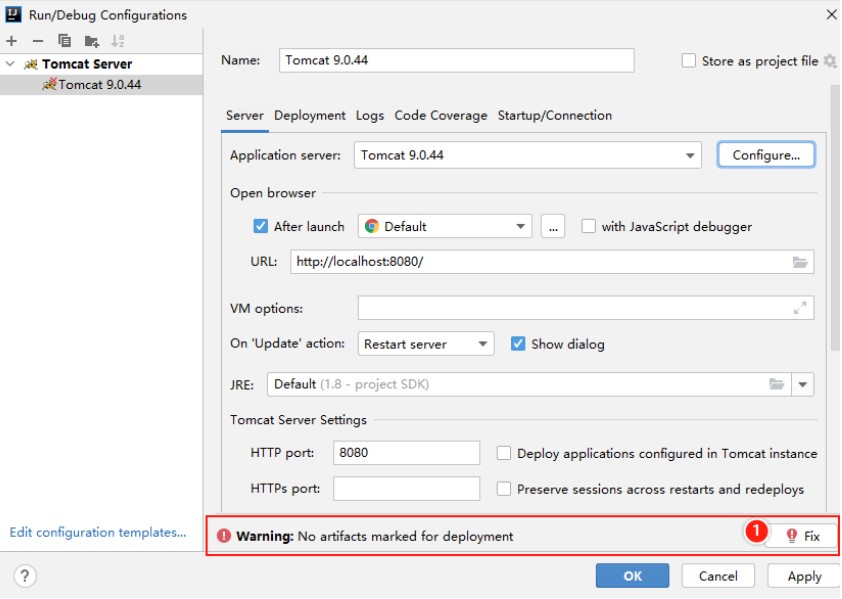This screenshot has width=842, height=599.
Task: Click the Apply button
Action: [804, 576]
